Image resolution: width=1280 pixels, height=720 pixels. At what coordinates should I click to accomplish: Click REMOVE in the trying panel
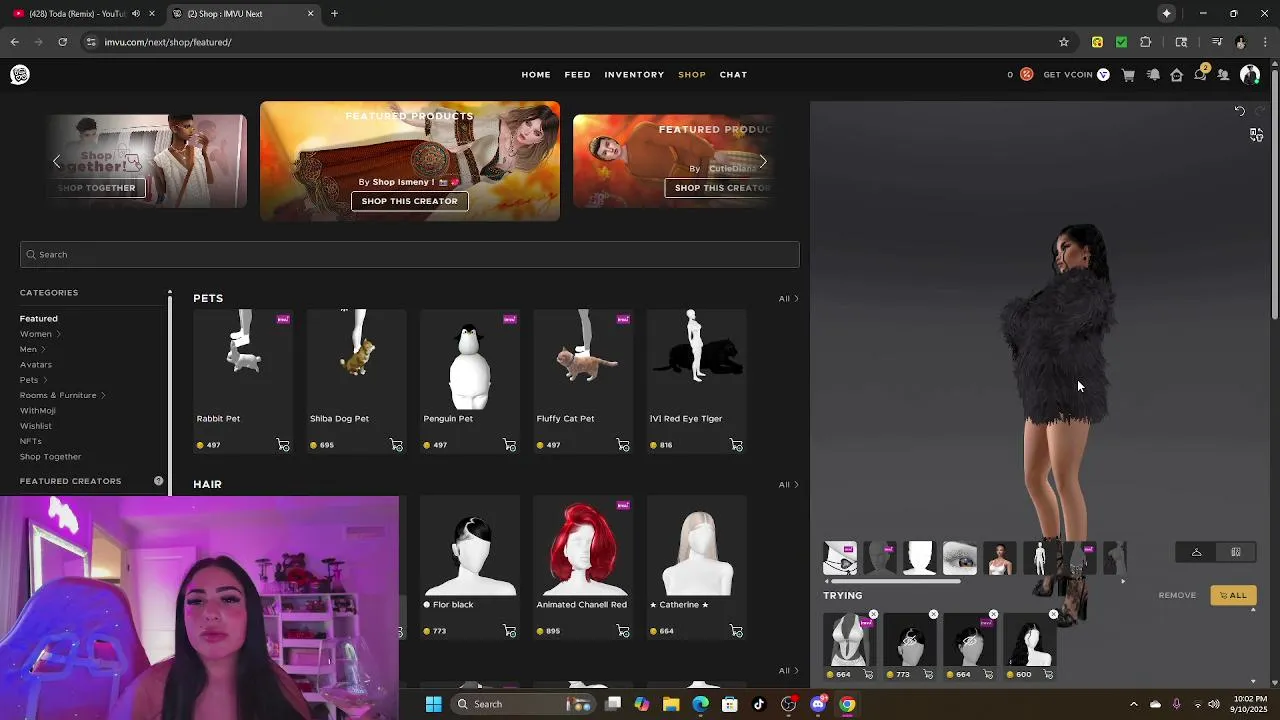coord(1177,595)
